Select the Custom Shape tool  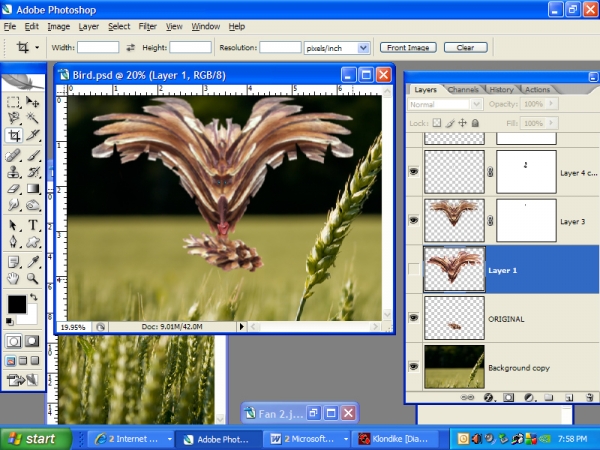point(33,241)
